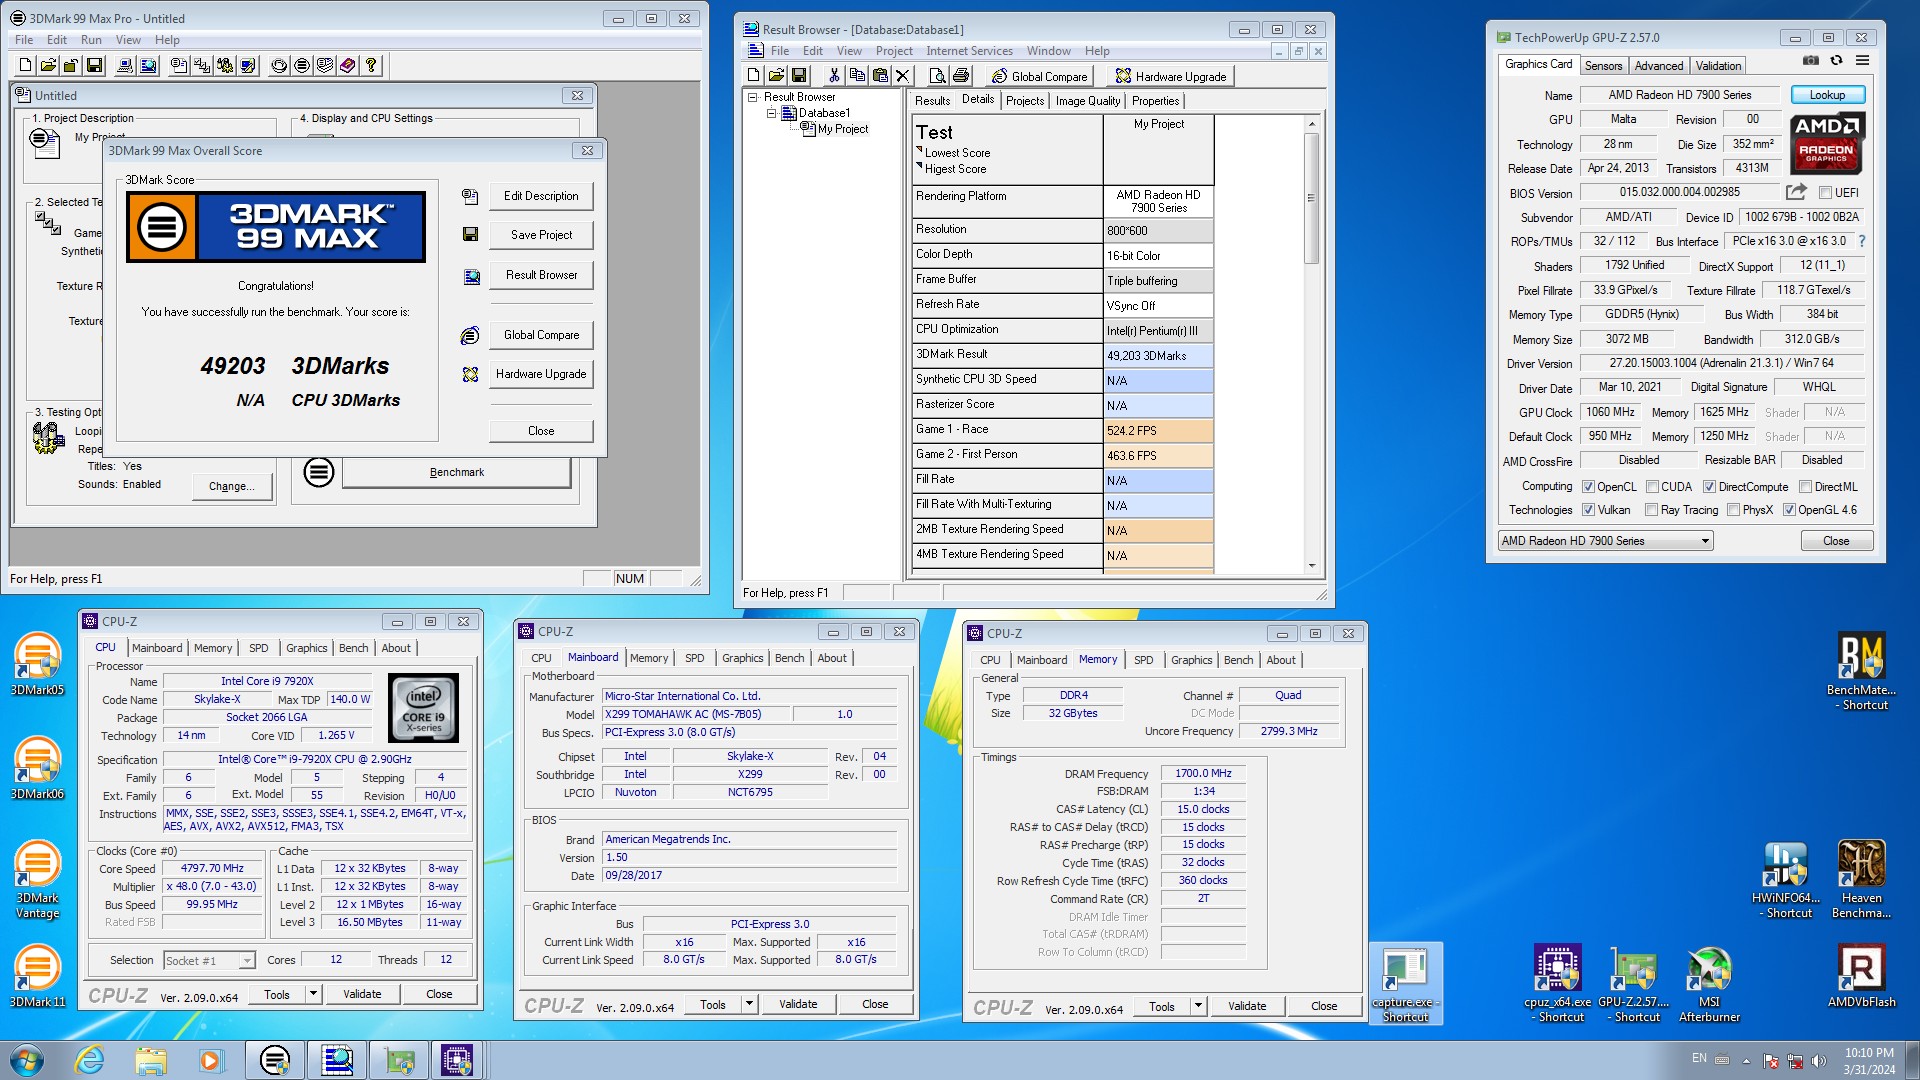Toggle the PhysX checkbox in GPU-Z

1733,510
